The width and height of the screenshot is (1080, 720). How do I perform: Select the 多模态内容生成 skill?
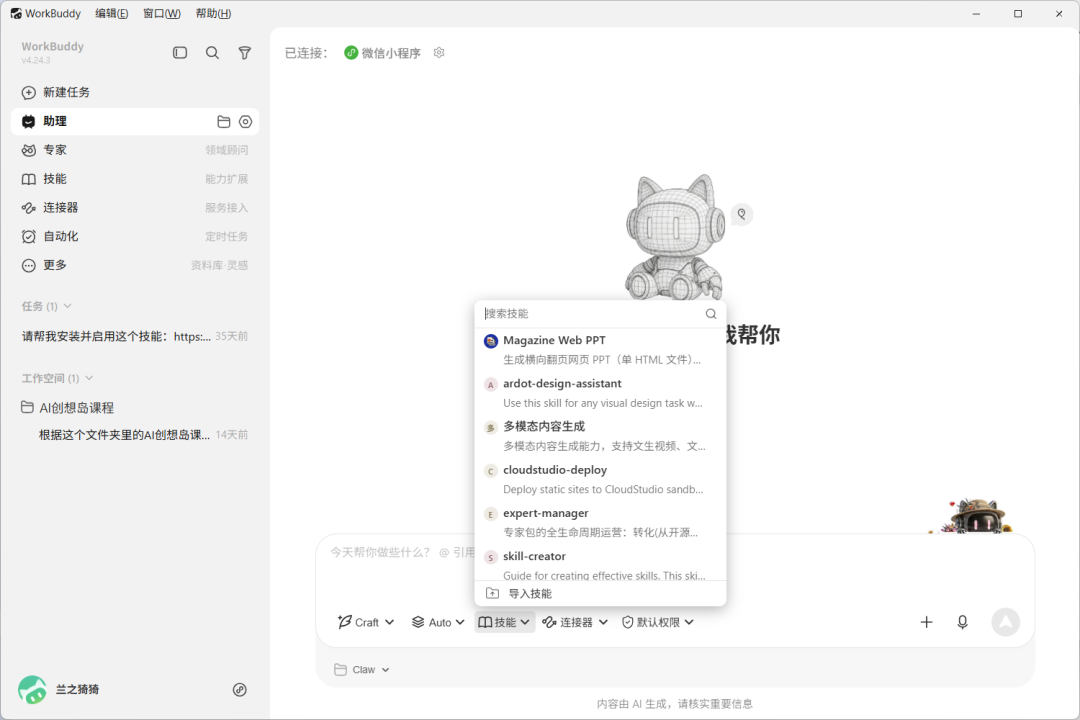[601, 436]
